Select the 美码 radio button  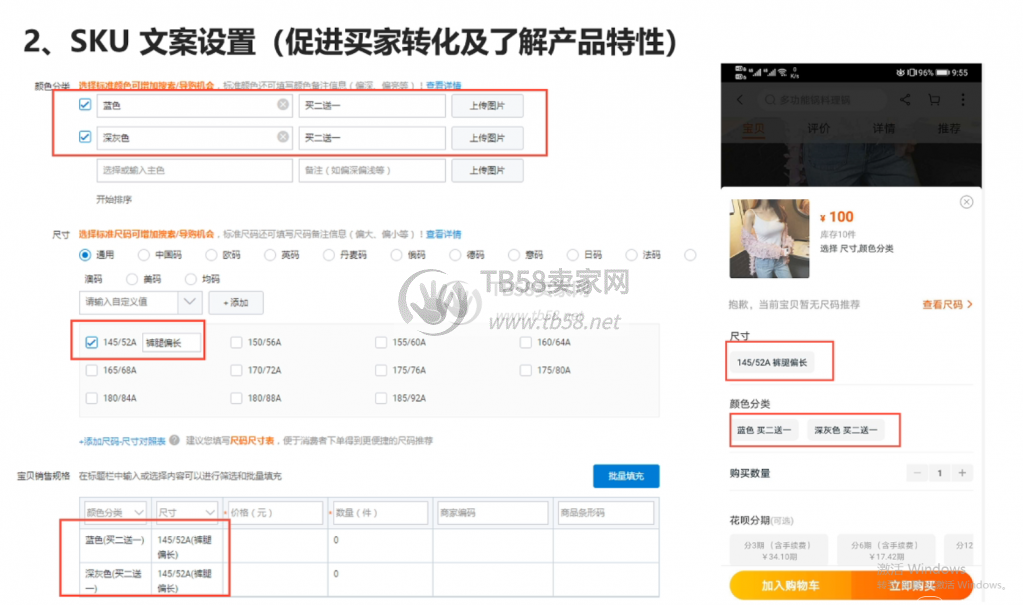(132, 279)
